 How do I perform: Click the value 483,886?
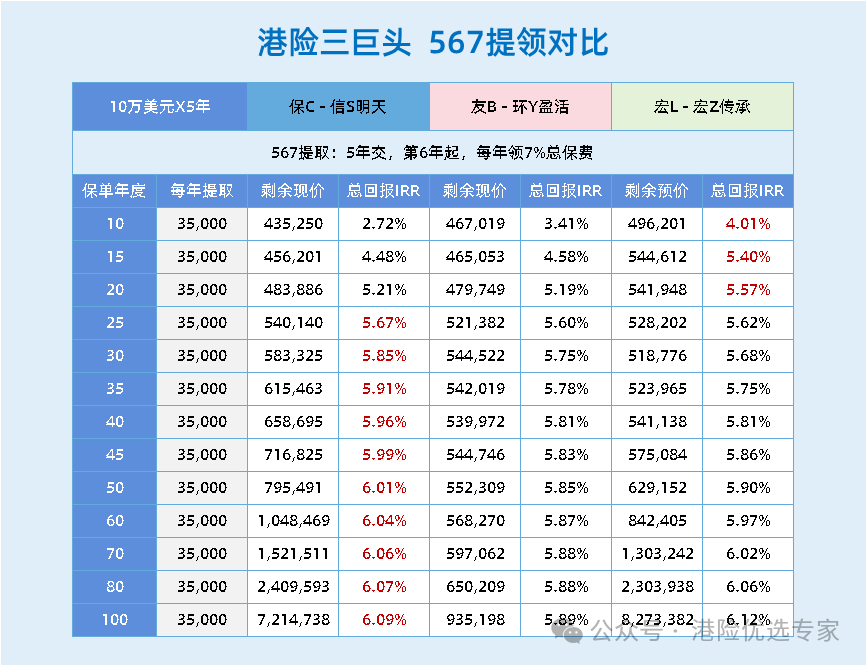[293, 290]
